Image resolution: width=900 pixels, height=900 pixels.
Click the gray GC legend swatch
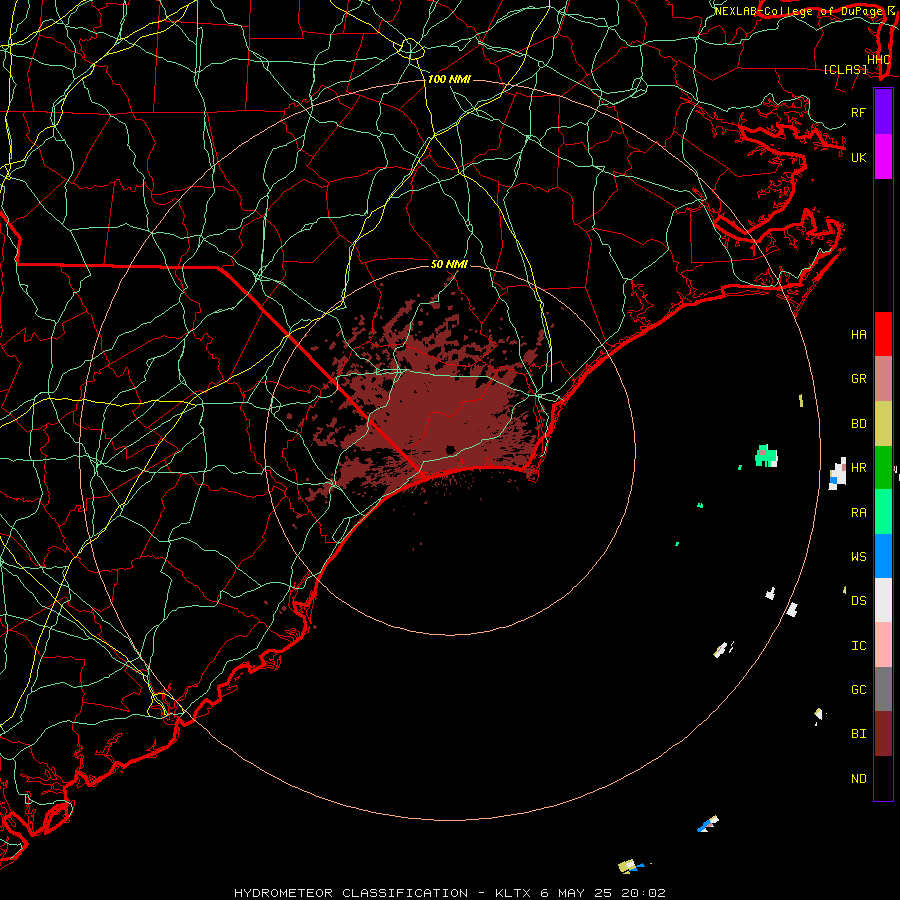click(x=883, y=689)
